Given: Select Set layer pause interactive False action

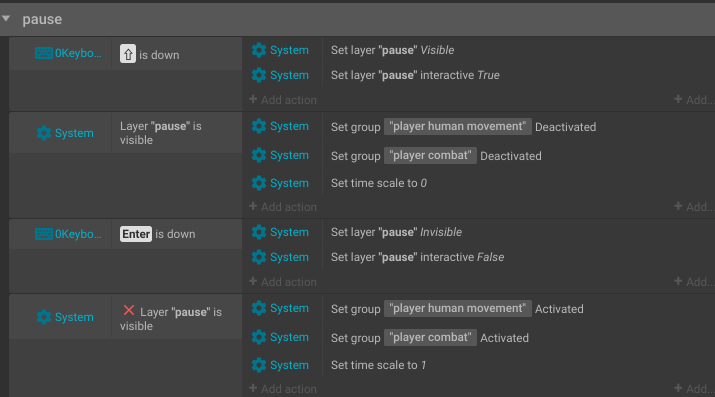Looking at the screenshot, I should [x=417, y=257].
